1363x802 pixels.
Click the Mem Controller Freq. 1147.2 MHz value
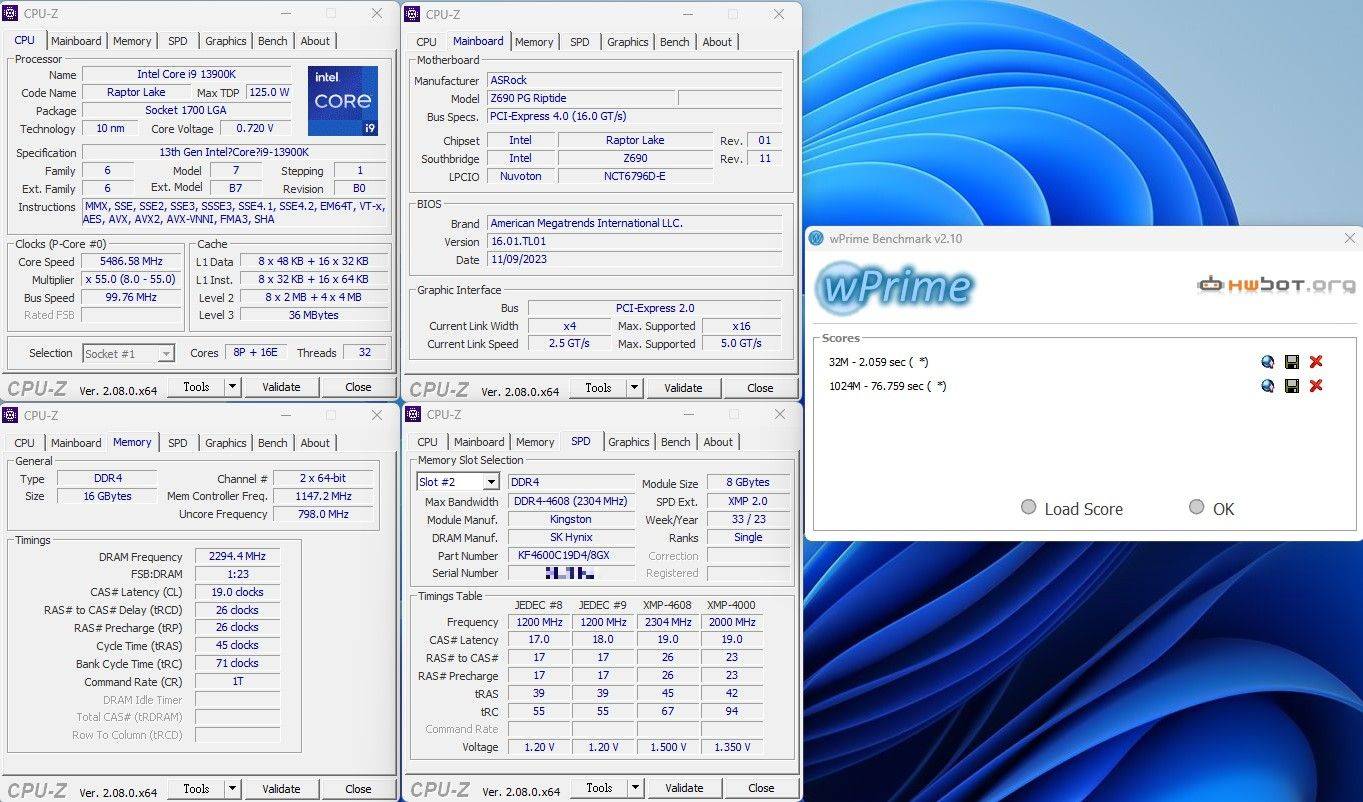[x=324, y=496]
